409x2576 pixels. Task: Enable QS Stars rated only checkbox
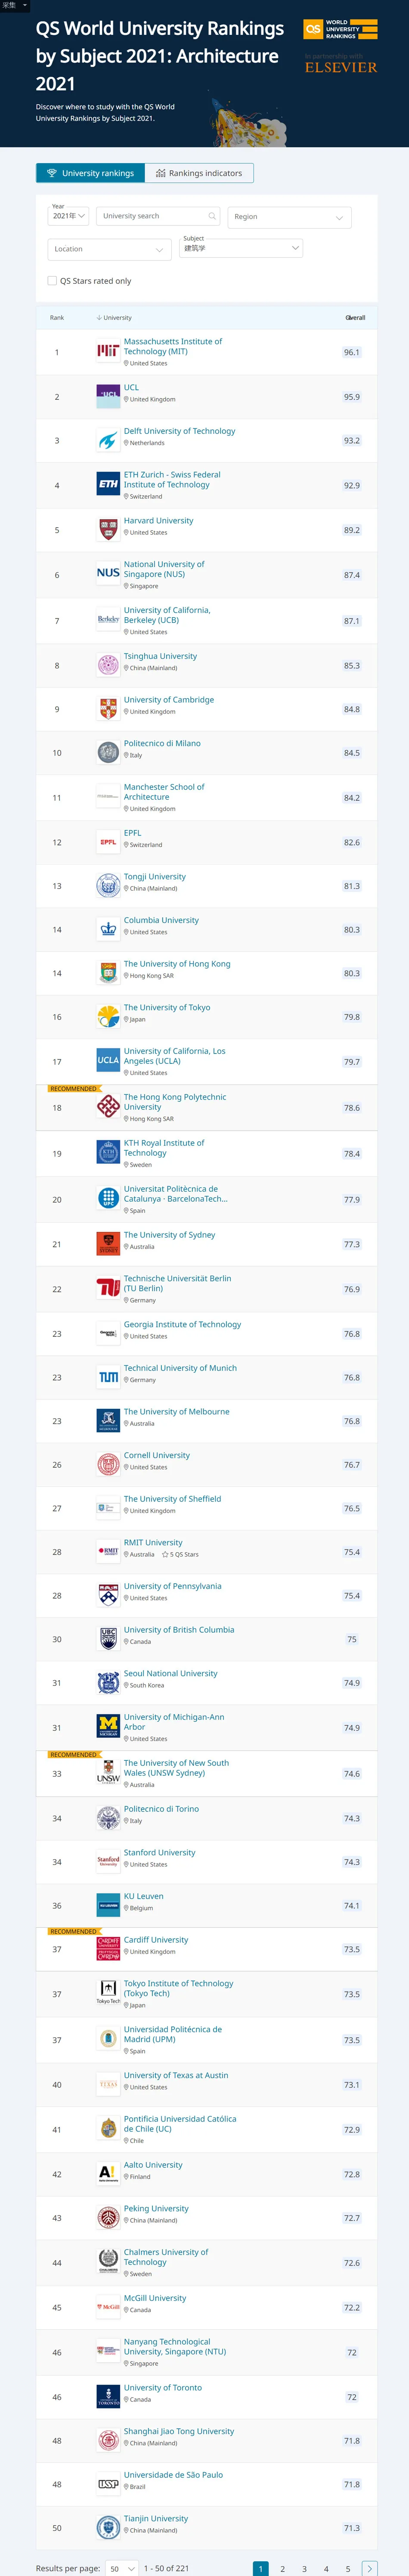click(x=52, y=281)
